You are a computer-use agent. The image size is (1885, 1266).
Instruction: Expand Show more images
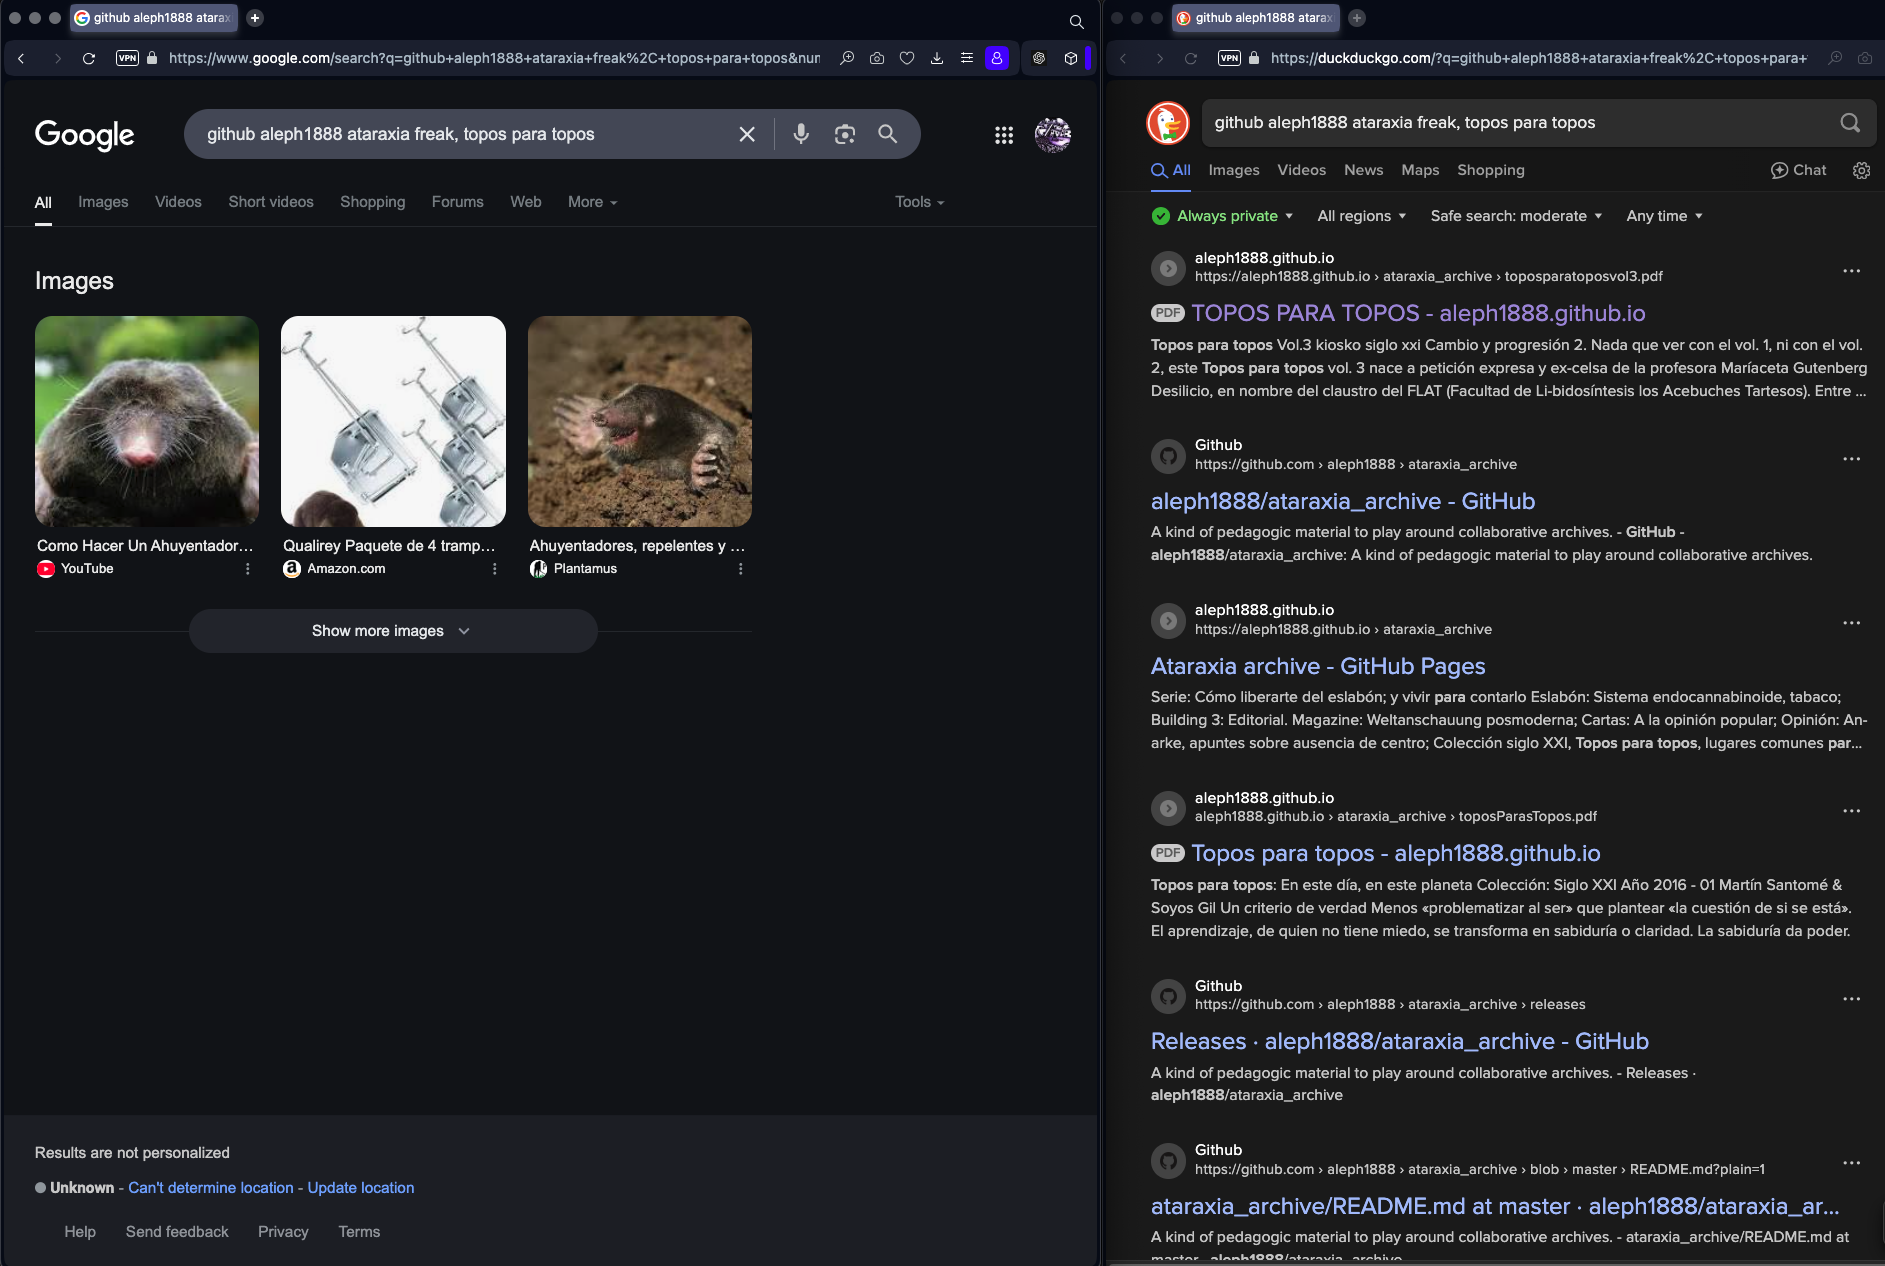click(392, 631)
